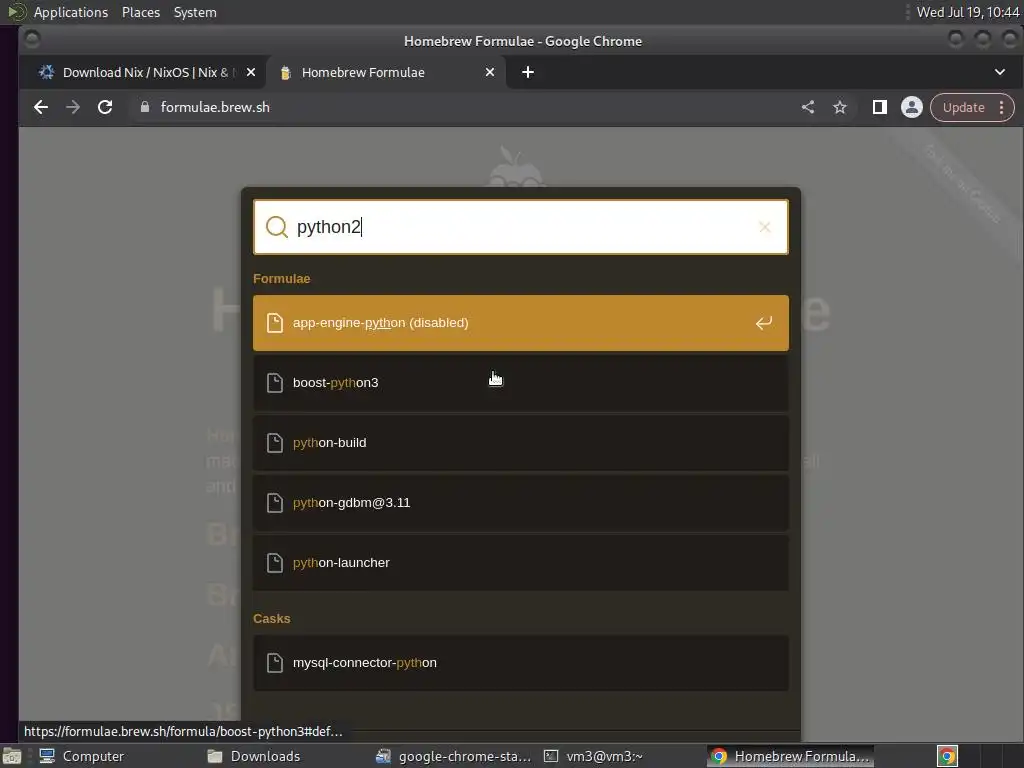Reload the formulae.brew.sh page
1024x768 pixels.
point(105,107)
